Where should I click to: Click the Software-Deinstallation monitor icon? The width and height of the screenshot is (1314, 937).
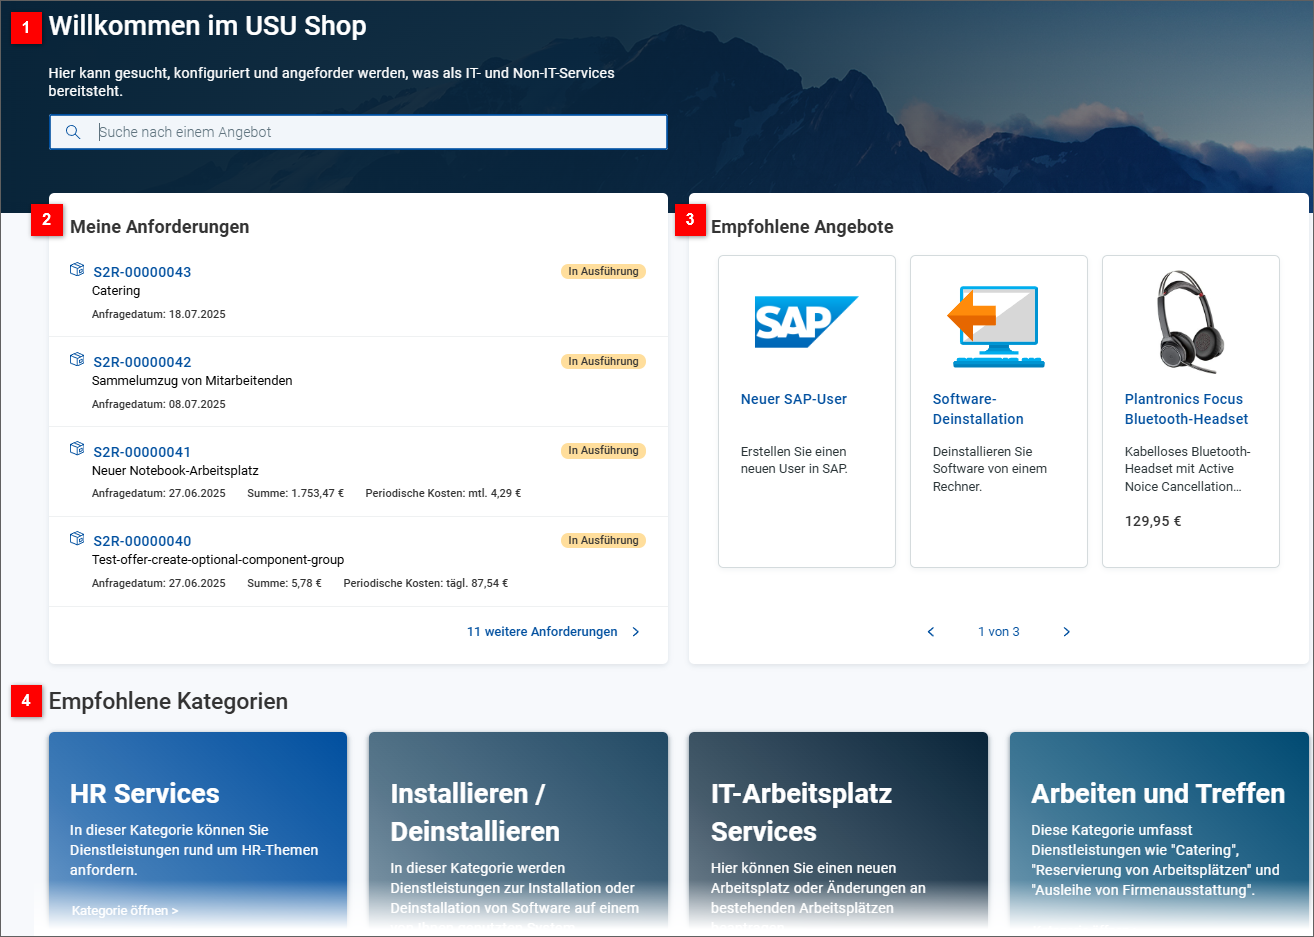point(998,325)
